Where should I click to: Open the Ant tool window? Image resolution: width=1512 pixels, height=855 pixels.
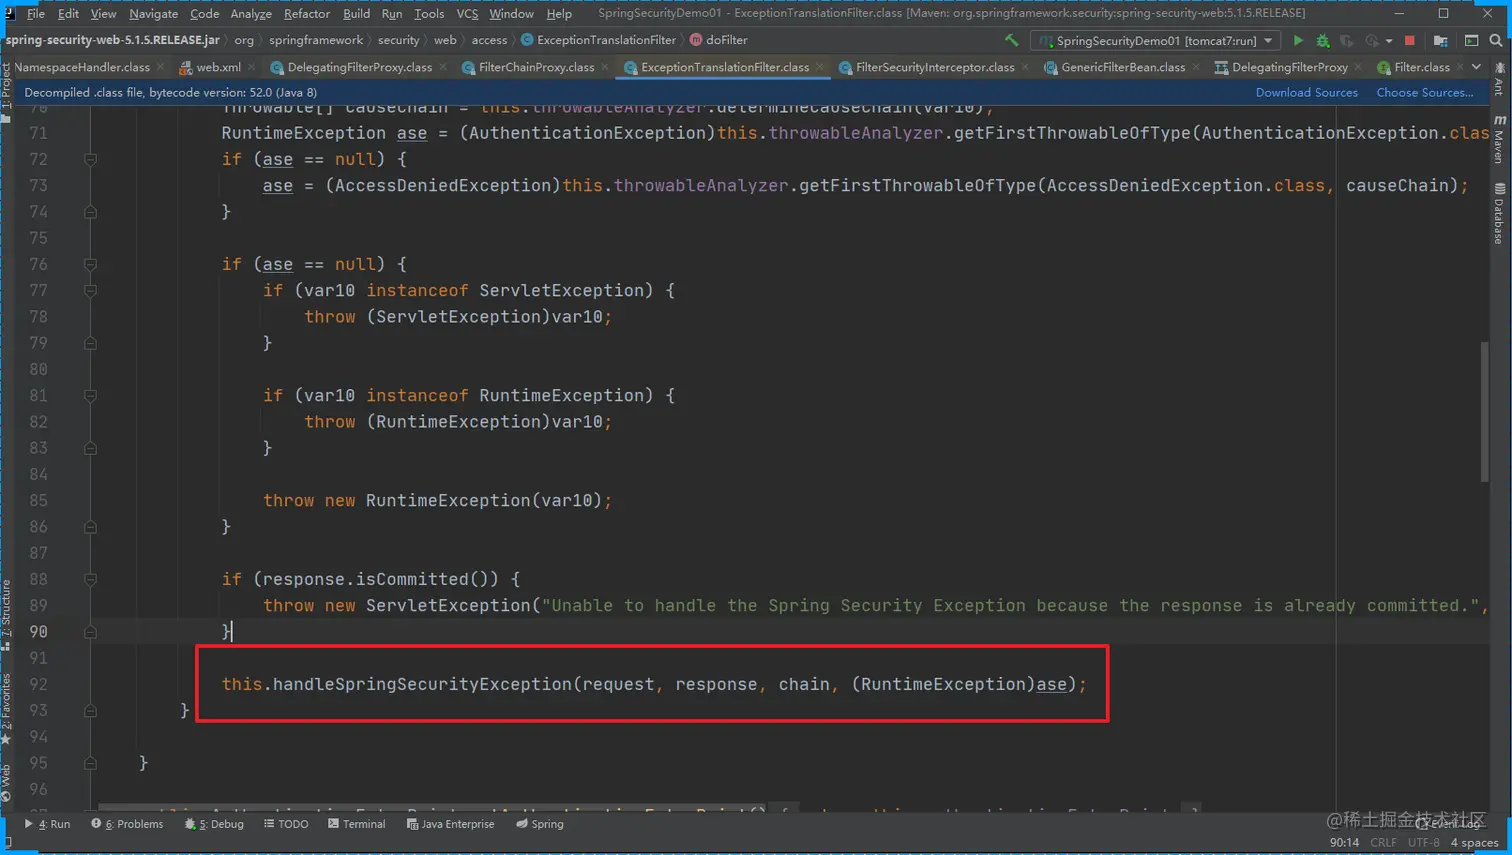coord(1499,79)
